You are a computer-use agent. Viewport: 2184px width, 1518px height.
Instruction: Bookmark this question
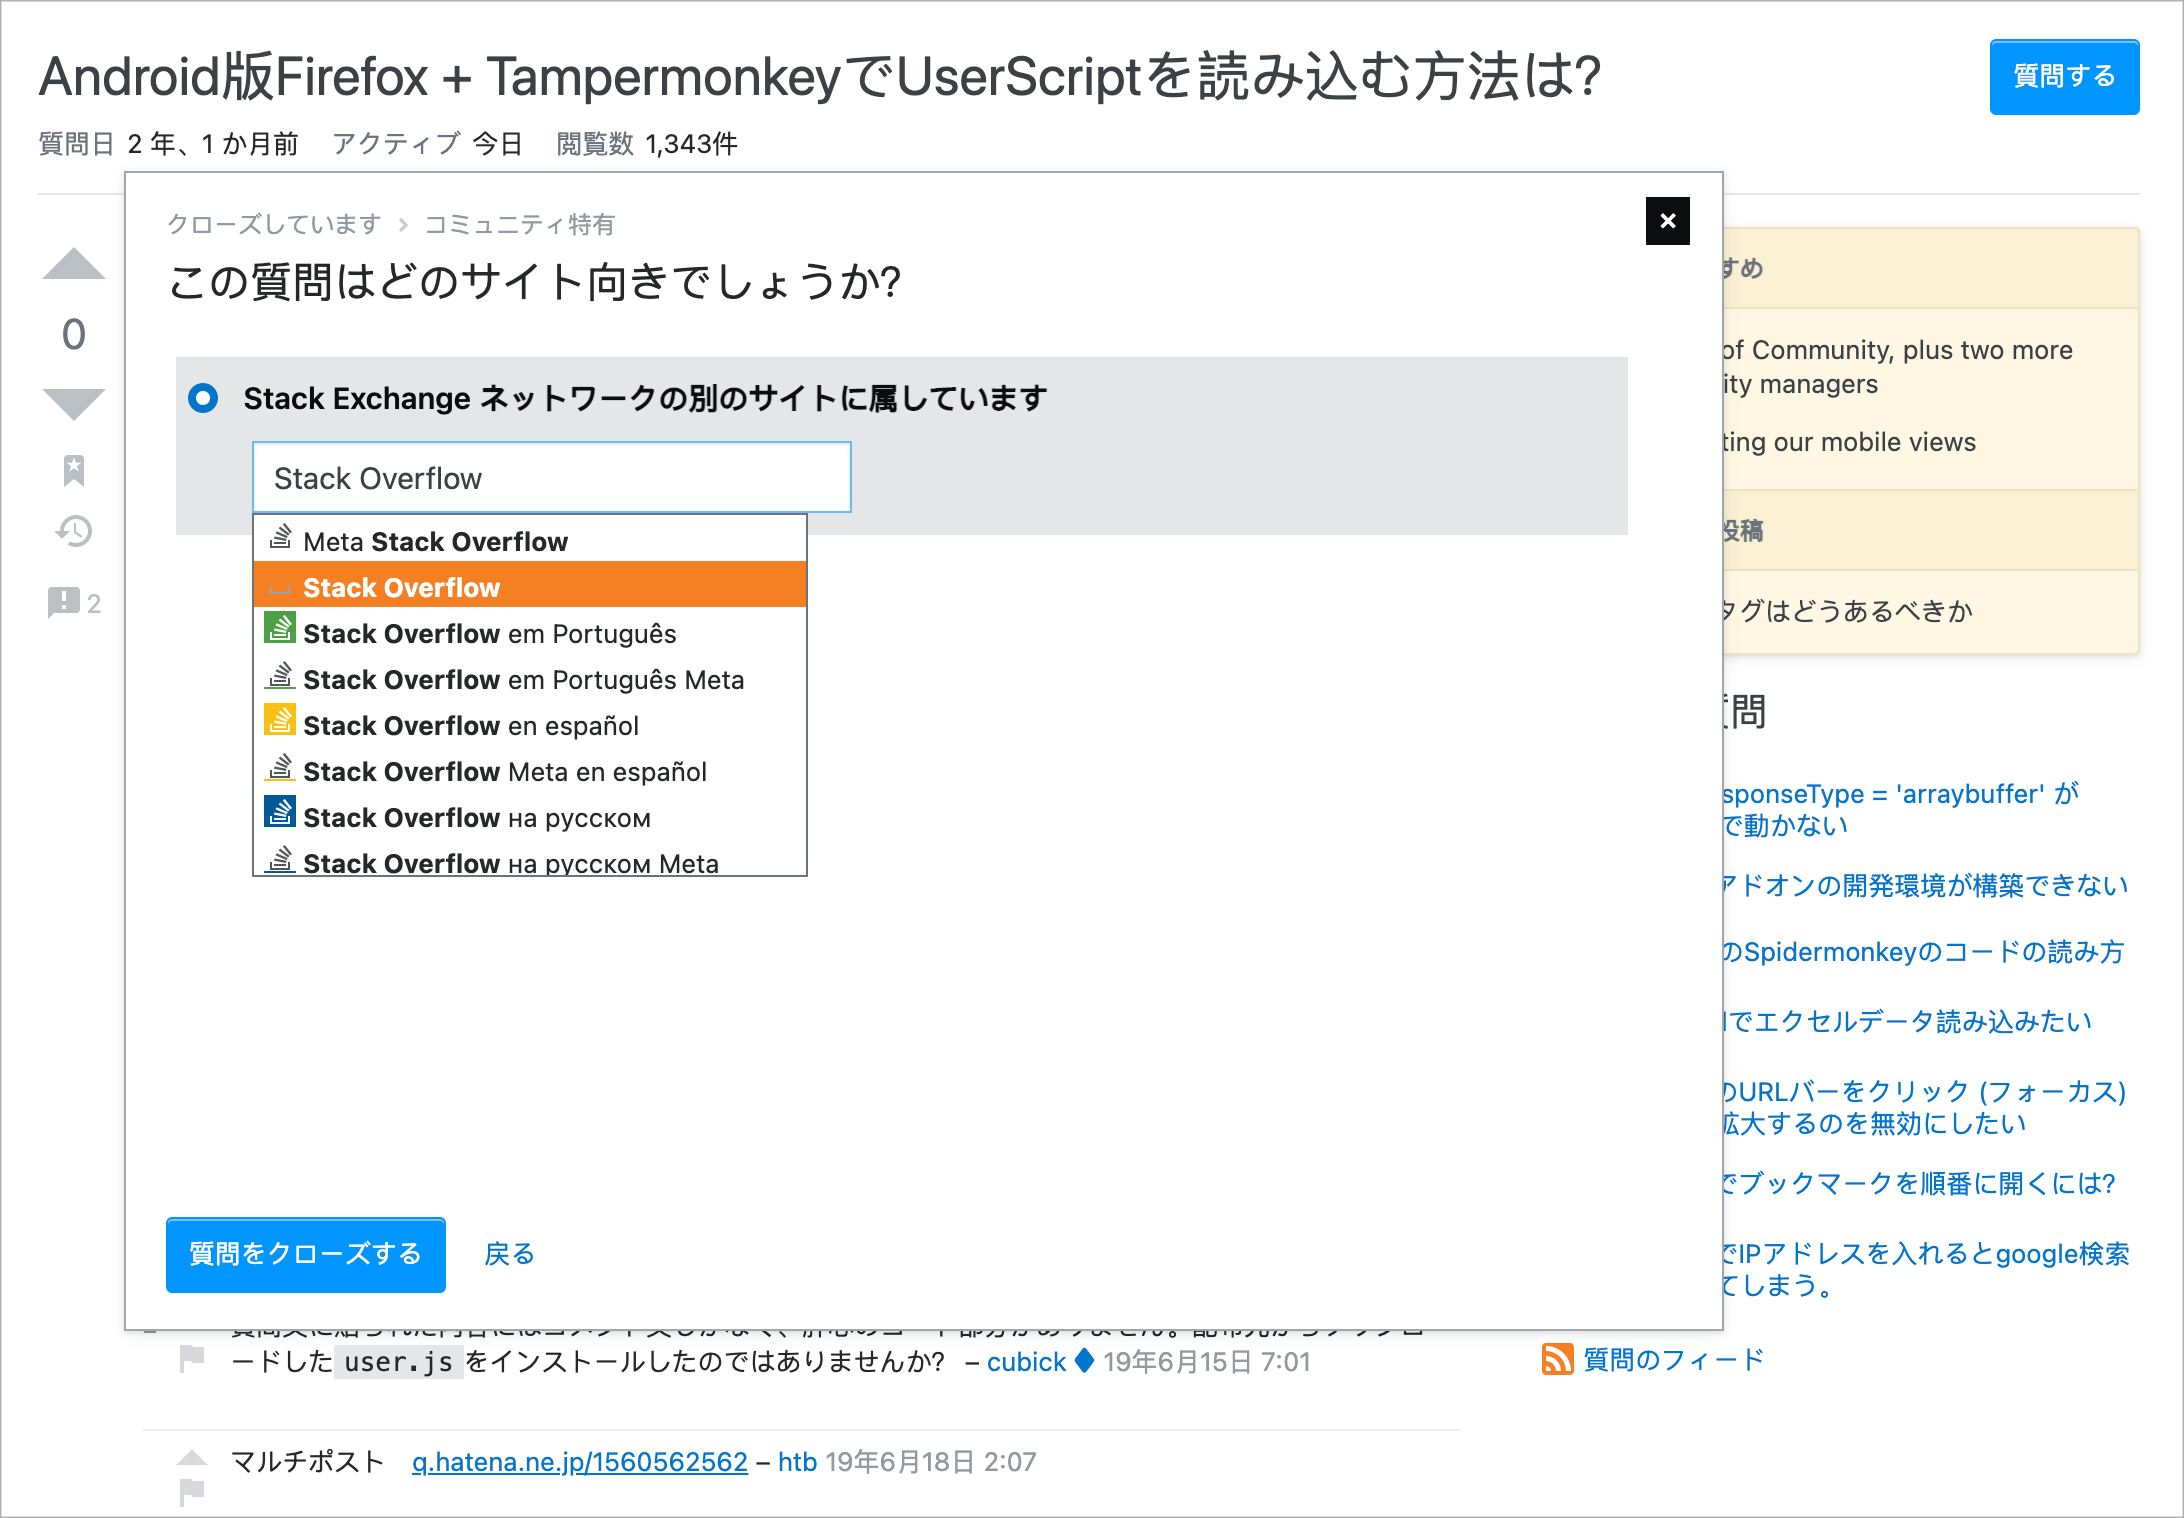tap(74, 470)
